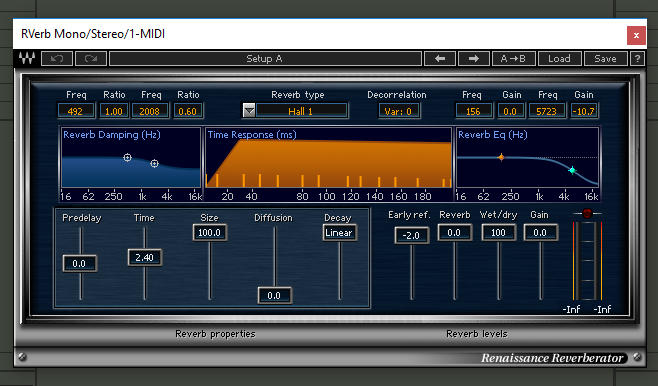Click the Diffusion slider handle showing 0.0
The height and width of the screenshot is (386, 658).
274,295
